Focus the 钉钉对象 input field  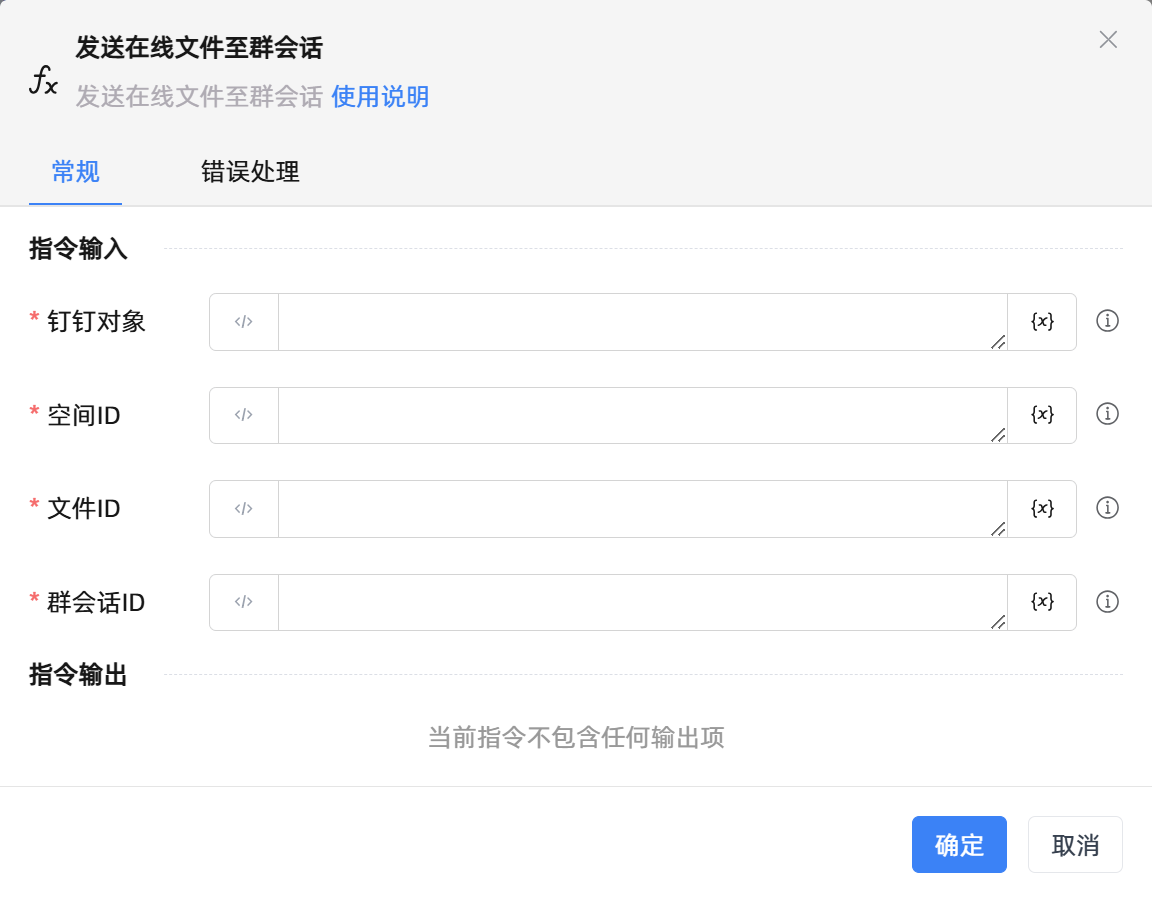point(643,322)
